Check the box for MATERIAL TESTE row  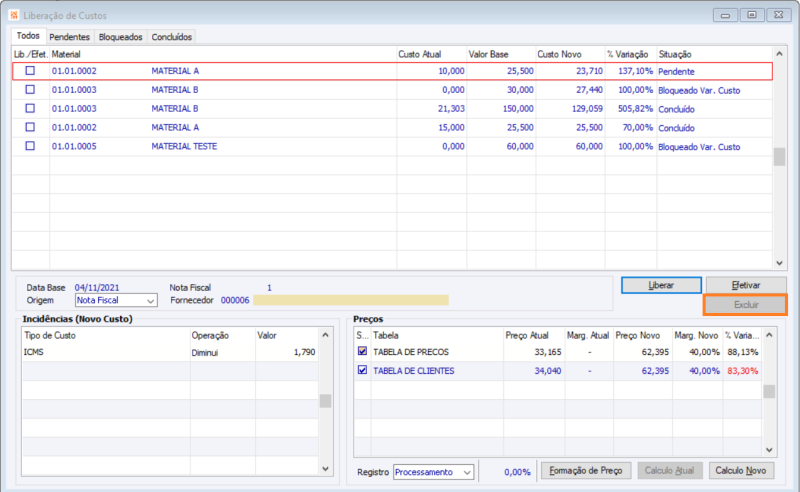coord(30,146)
